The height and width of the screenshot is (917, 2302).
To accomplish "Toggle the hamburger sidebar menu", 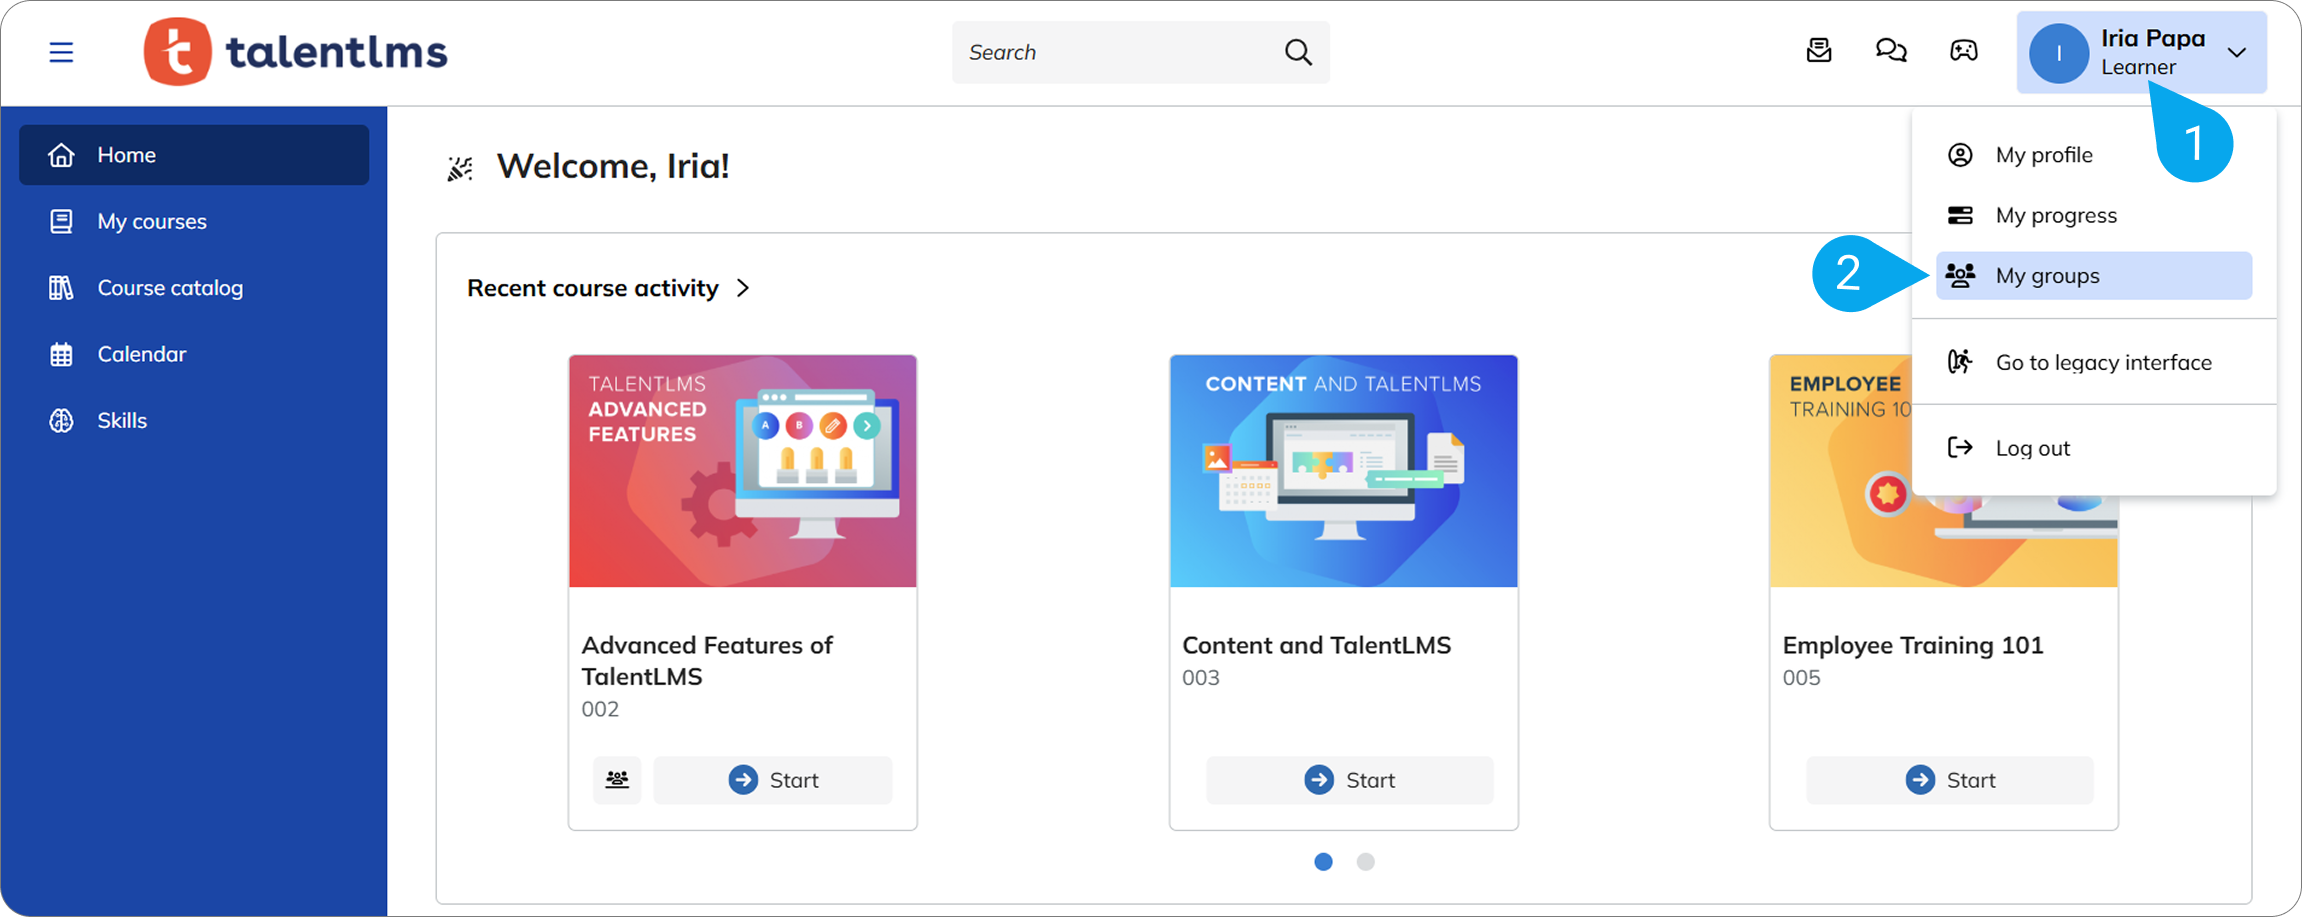I will point(61,52).
